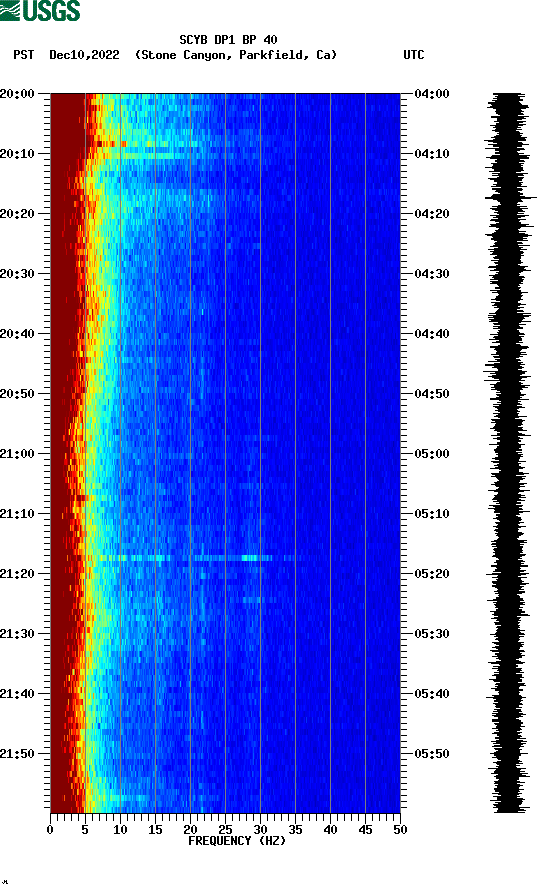
Task: Click the '20:20' PST time label
Action: [x=17, y=214]
